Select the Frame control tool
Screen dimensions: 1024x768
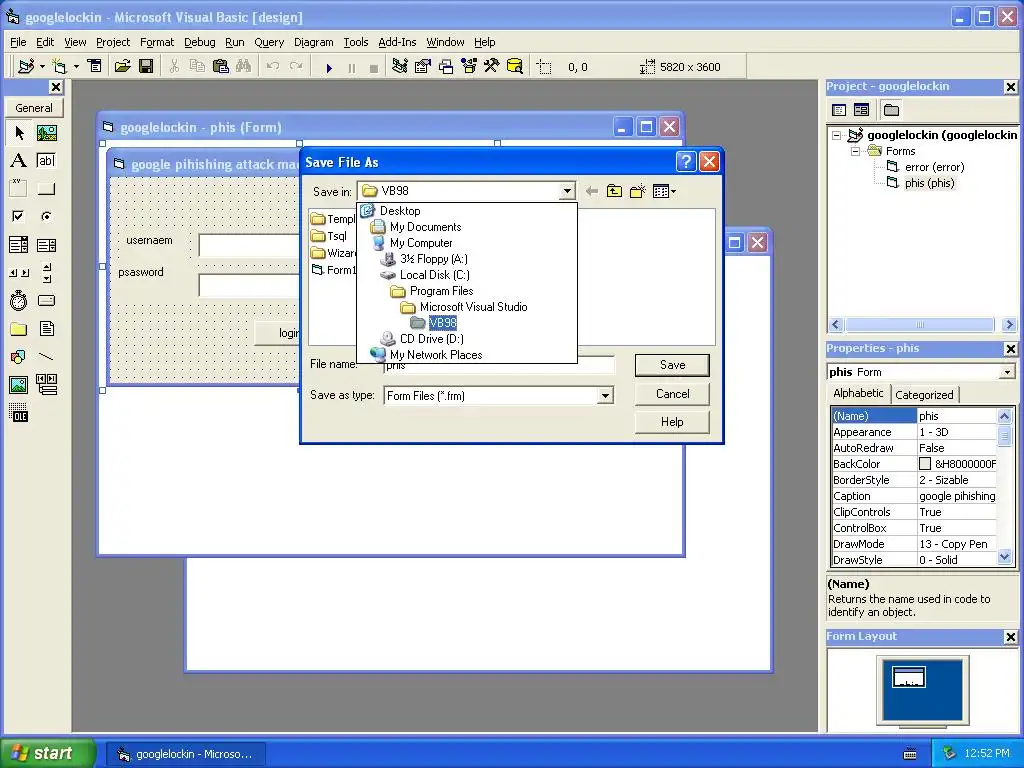[19, 189]
